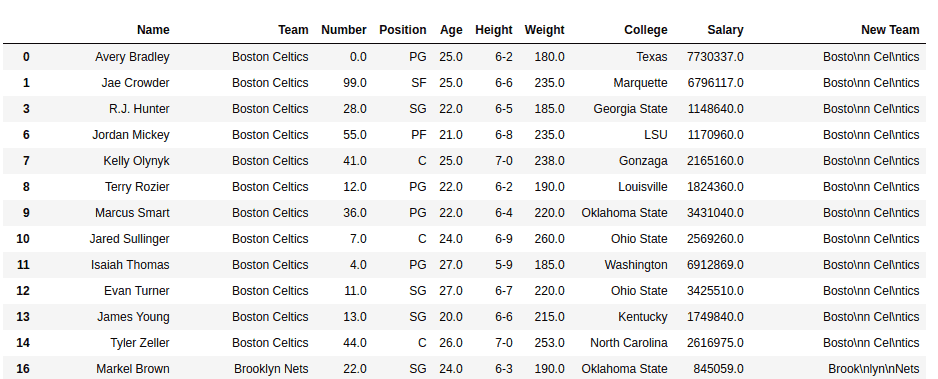Image resolution: width=938 pixels, height=379 pixels.
Task: Select the Salary column header
Action: pyautogui.click(x=725, y=30)
